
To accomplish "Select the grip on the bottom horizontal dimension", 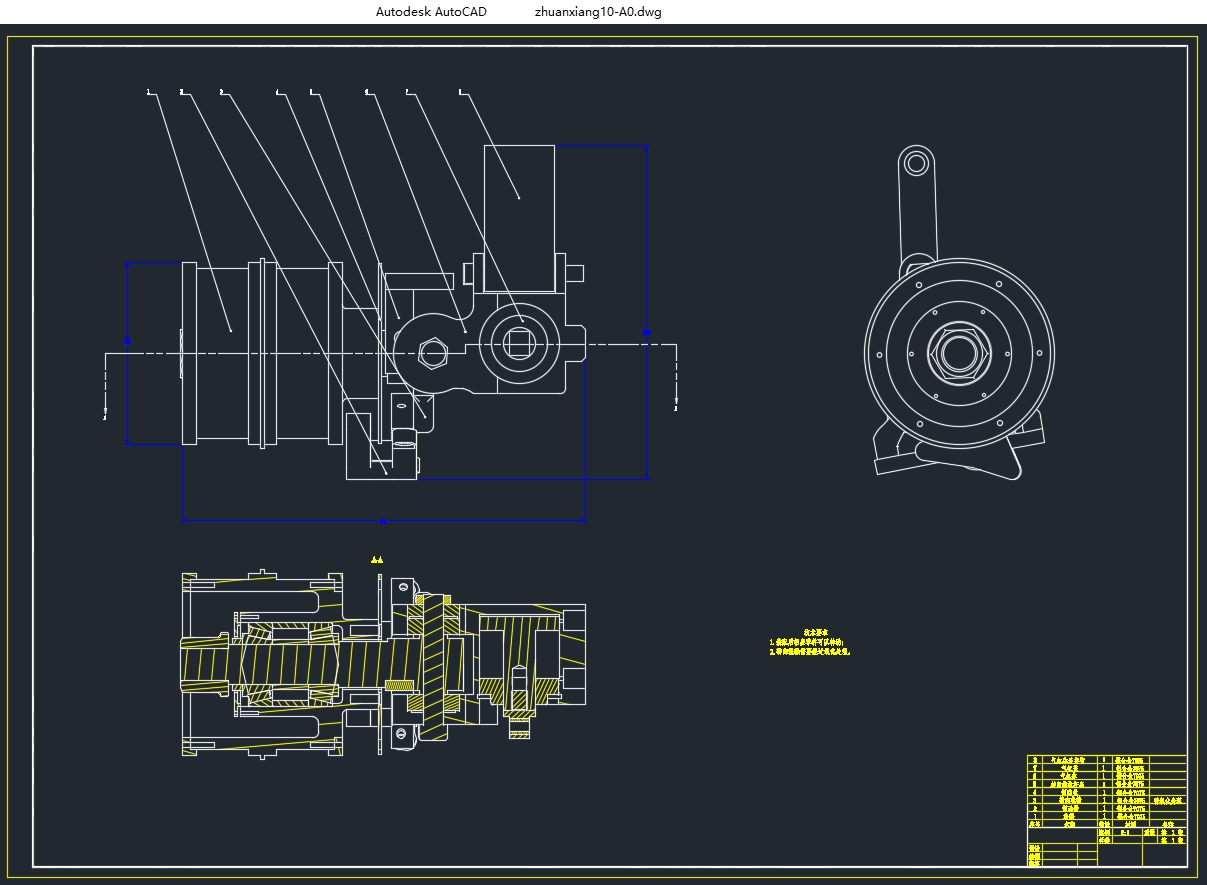I will 383,521.
